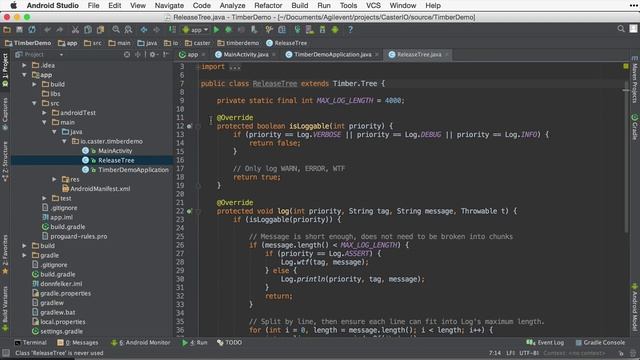Open the Run tool window
Viewport: 640px width, 360px height.
click(x=195, y=343)
